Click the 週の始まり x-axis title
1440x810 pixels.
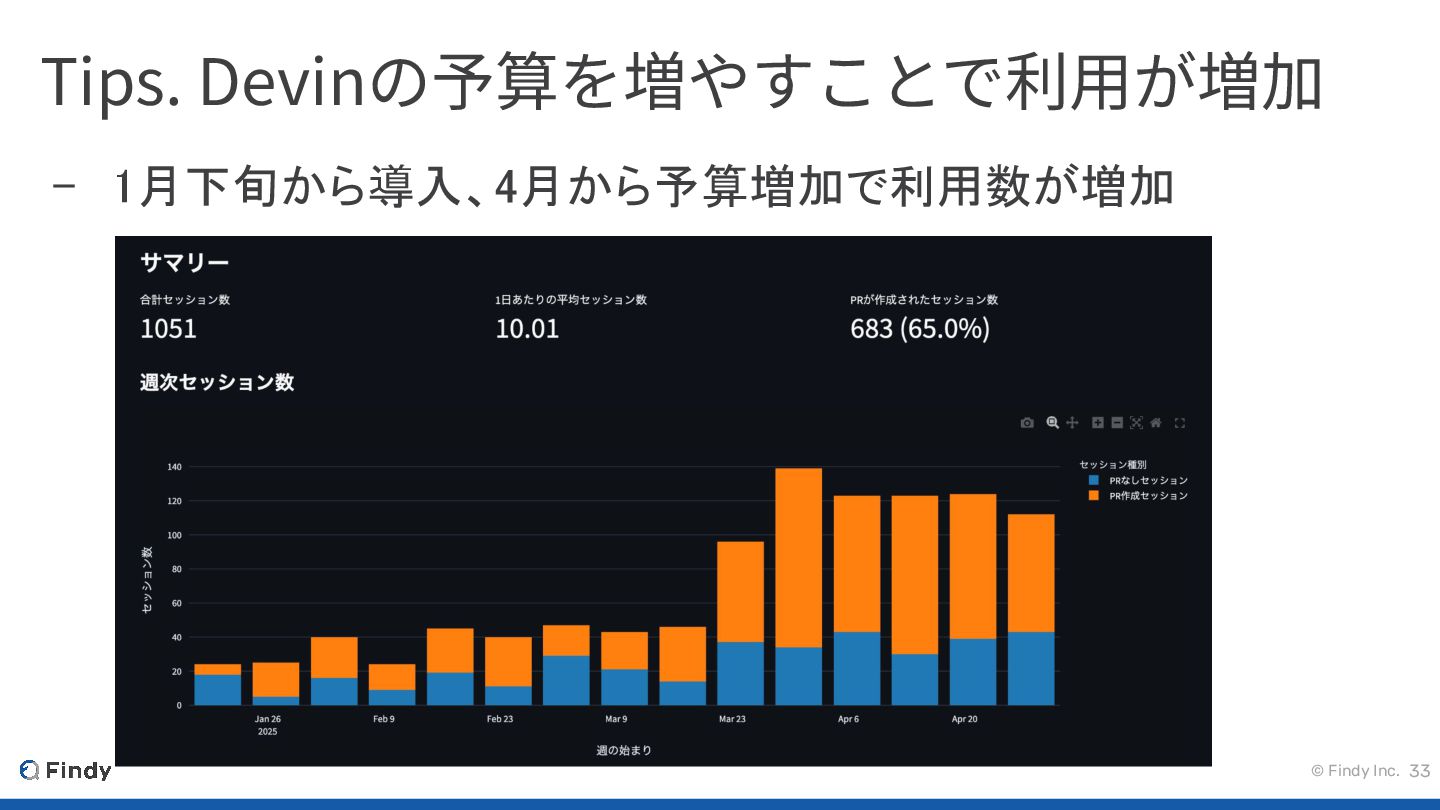pos(624,750)
